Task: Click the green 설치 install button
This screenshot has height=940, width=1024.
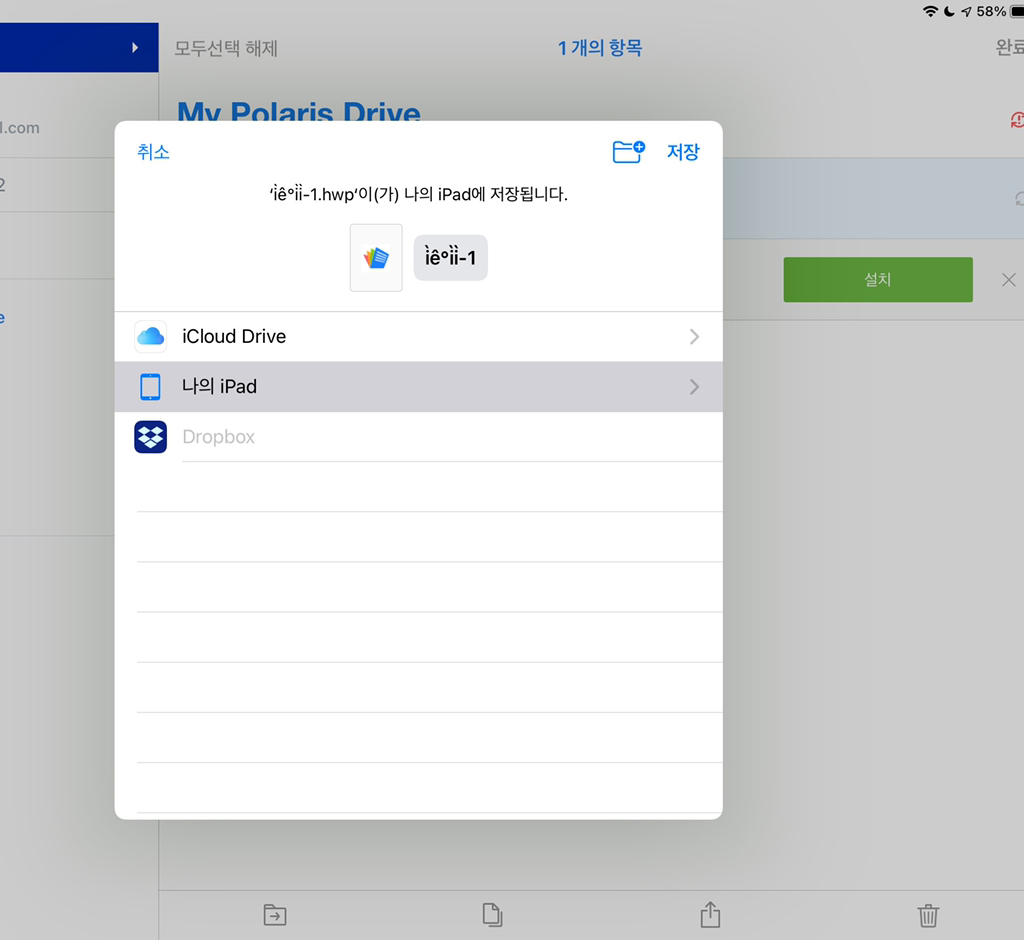Action: click(878, 280)
